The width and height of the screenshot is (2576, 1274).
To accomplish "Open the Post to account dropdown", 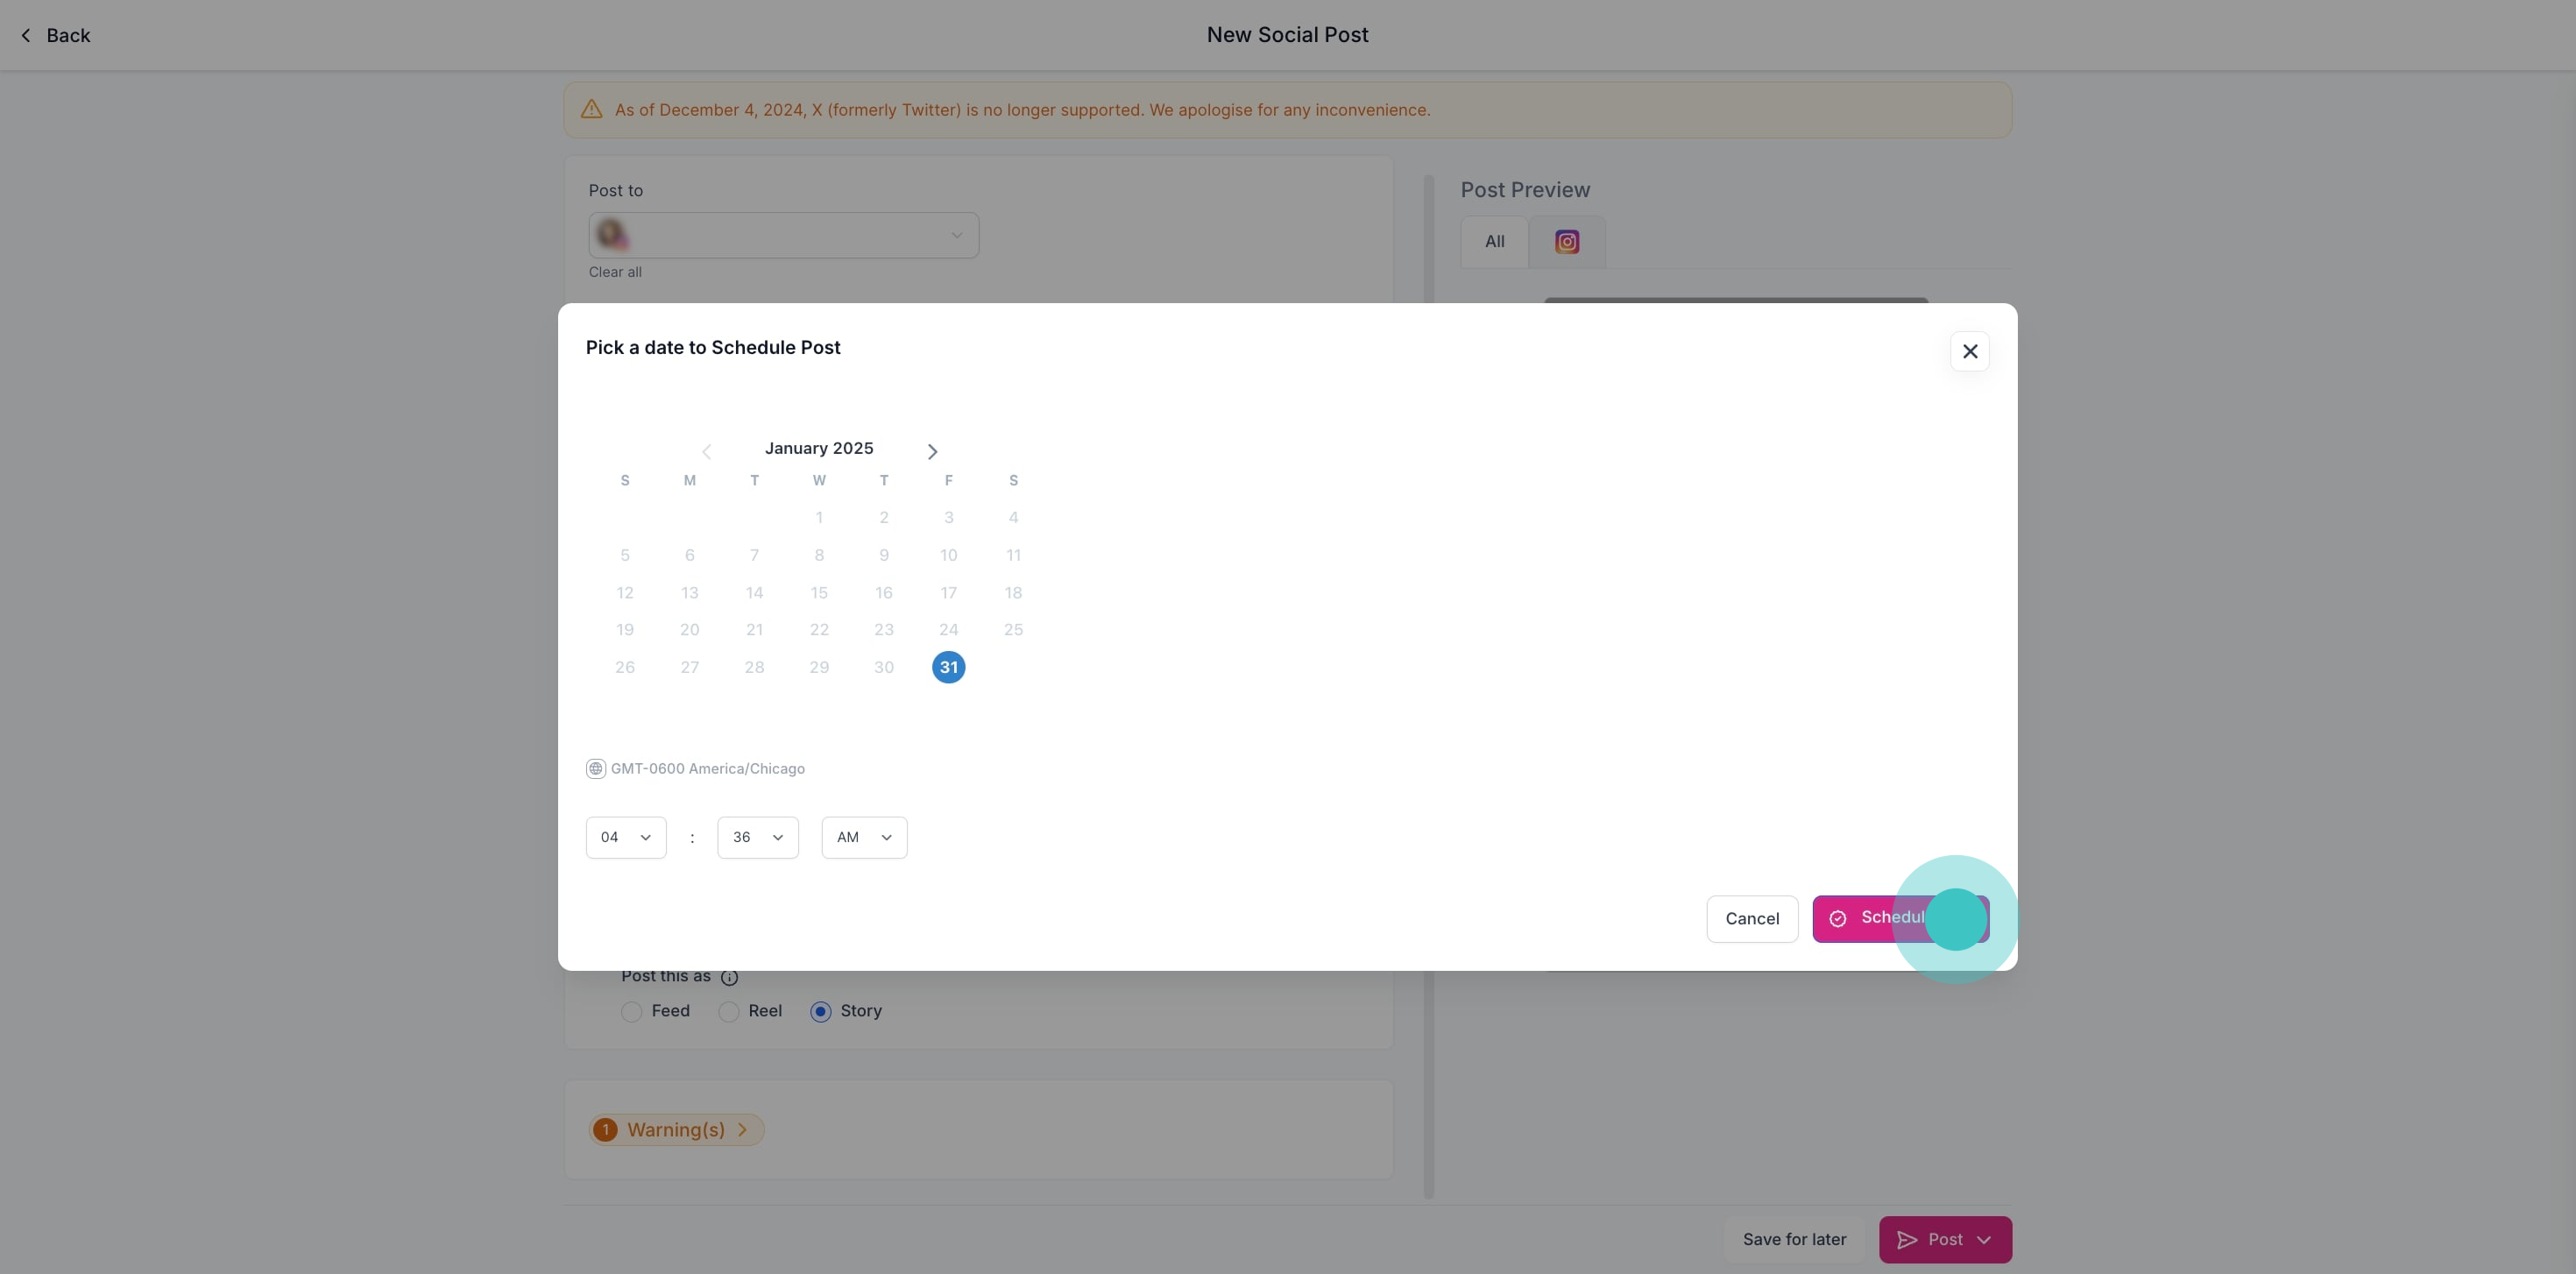I will pos(783,236).
